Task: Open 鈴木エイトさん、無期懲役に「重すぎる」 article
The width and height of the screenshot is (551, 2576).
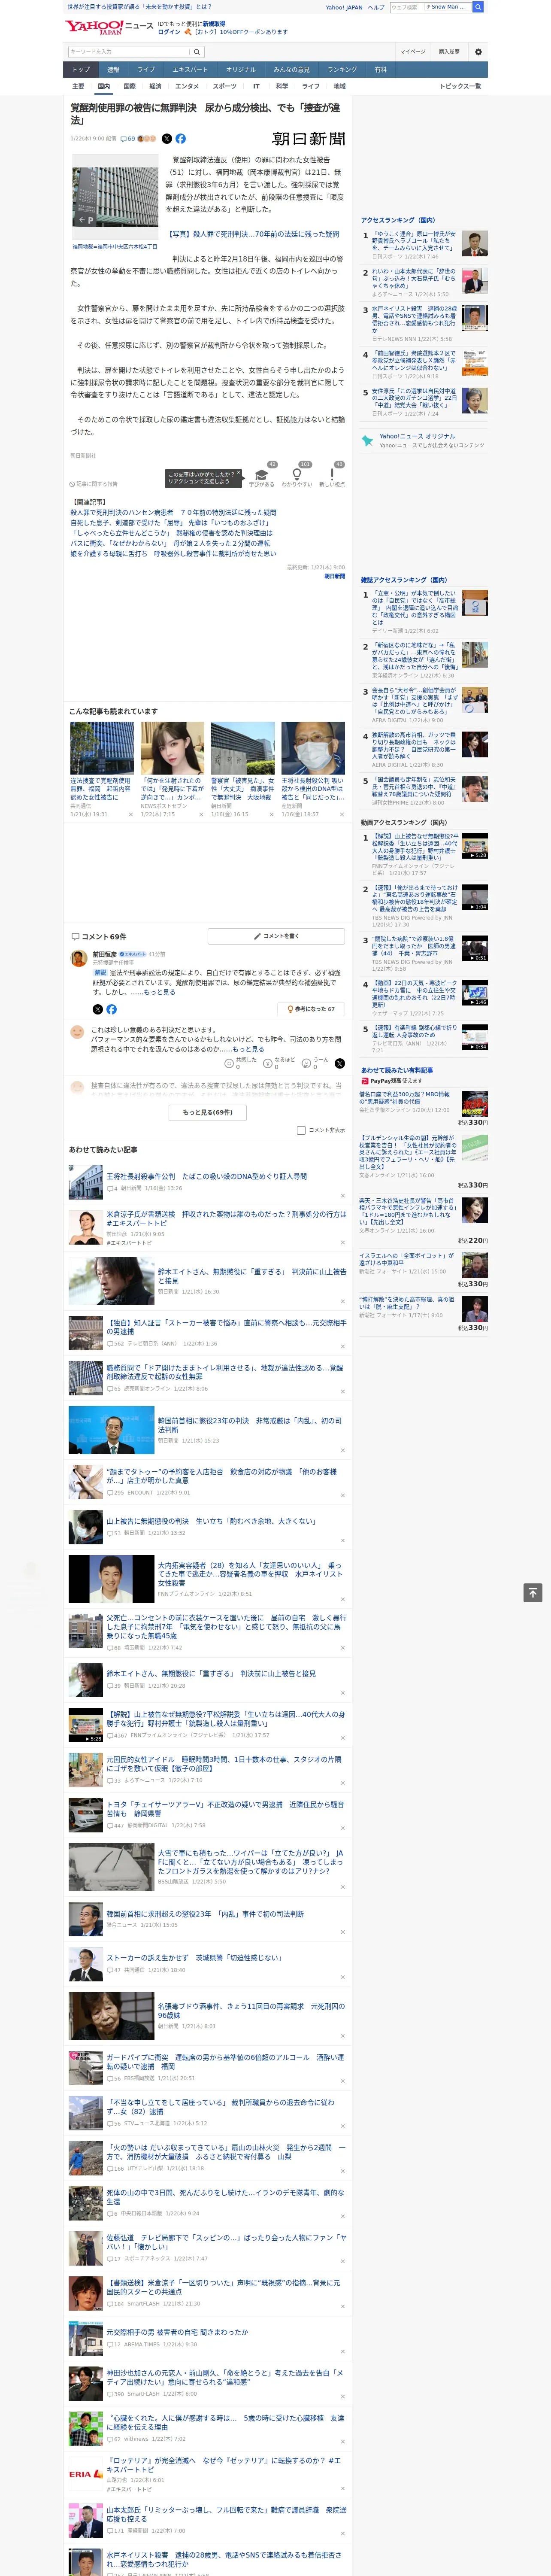Action: (252, 1276)
